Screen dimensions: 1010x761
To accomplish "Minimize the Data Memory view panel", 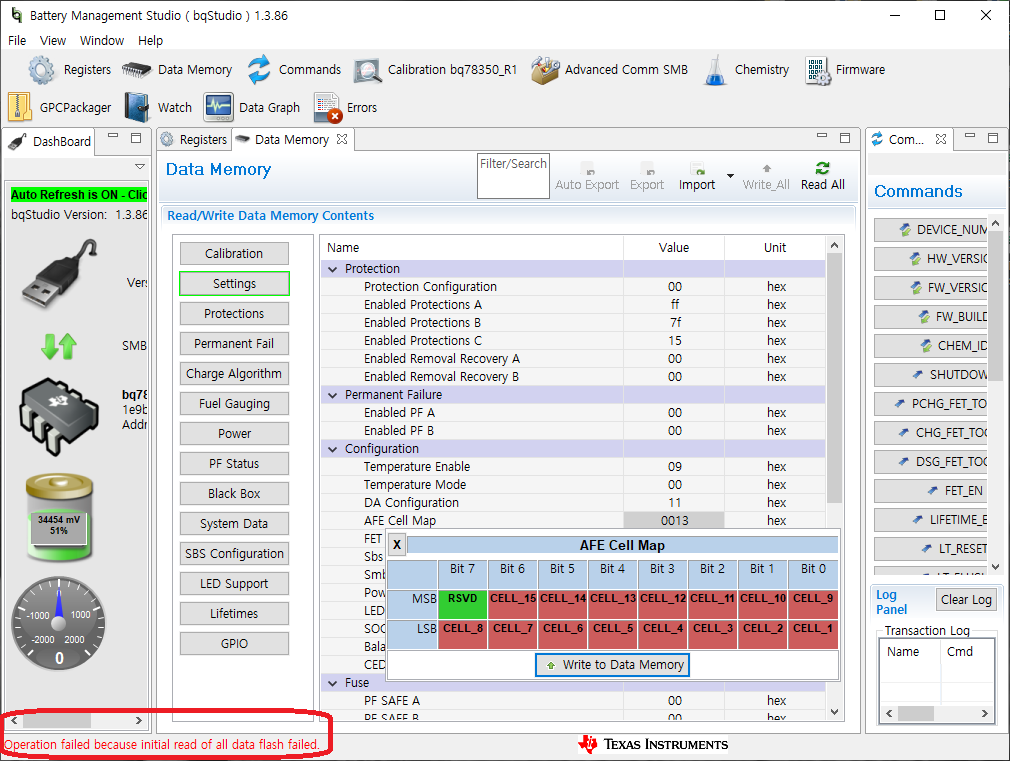I will tap(822, 137).
